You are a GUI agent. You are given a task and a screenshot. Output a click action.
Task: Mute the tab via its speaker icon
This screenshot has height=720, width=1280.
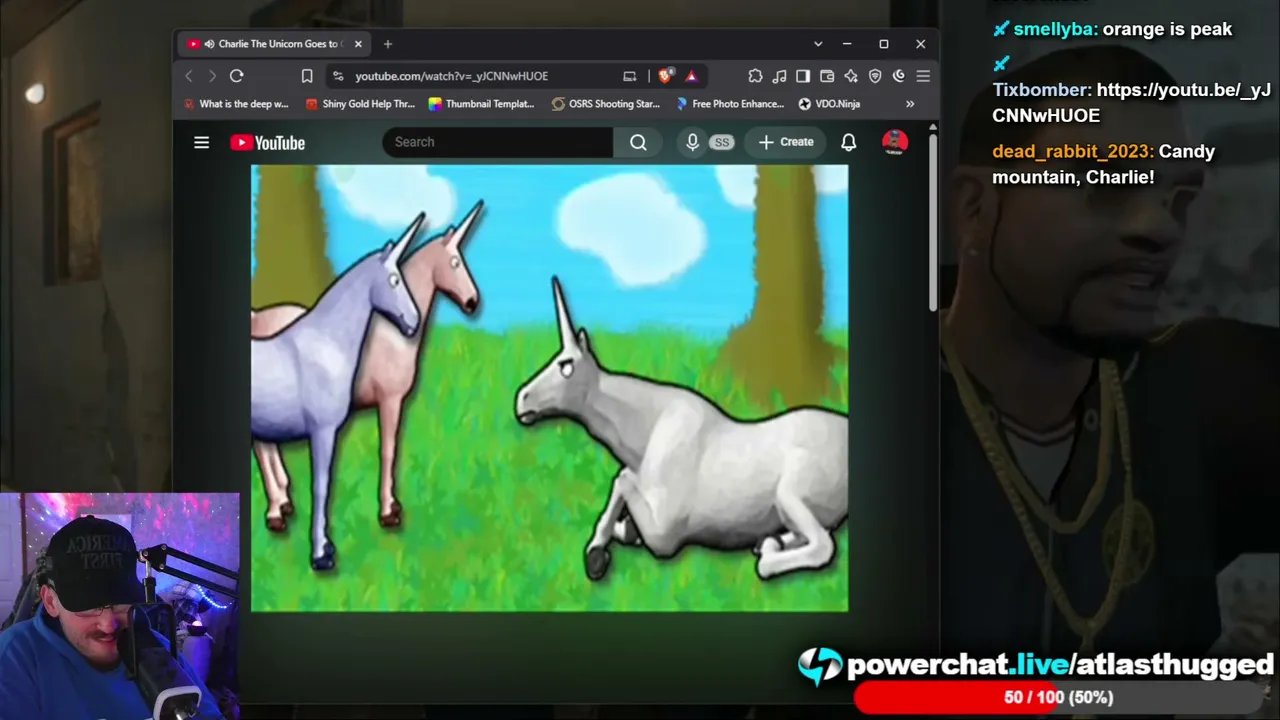pos(210,44)
